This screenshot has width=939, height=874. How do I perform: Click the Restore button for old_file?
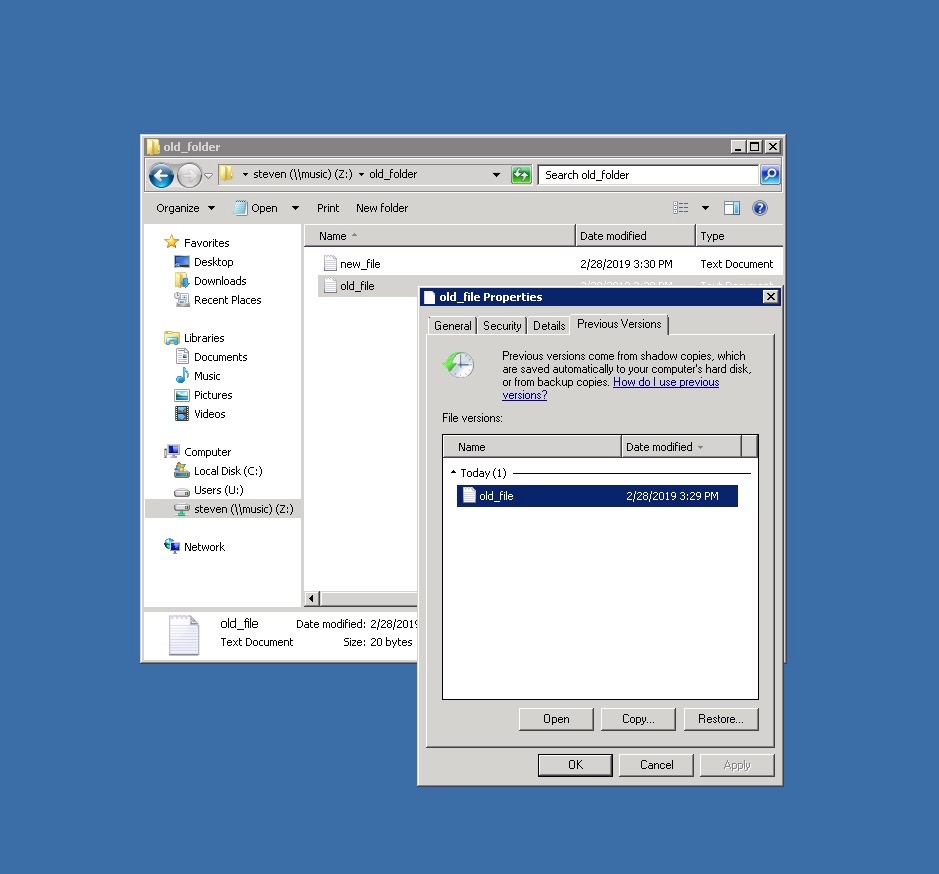point(721,718)
